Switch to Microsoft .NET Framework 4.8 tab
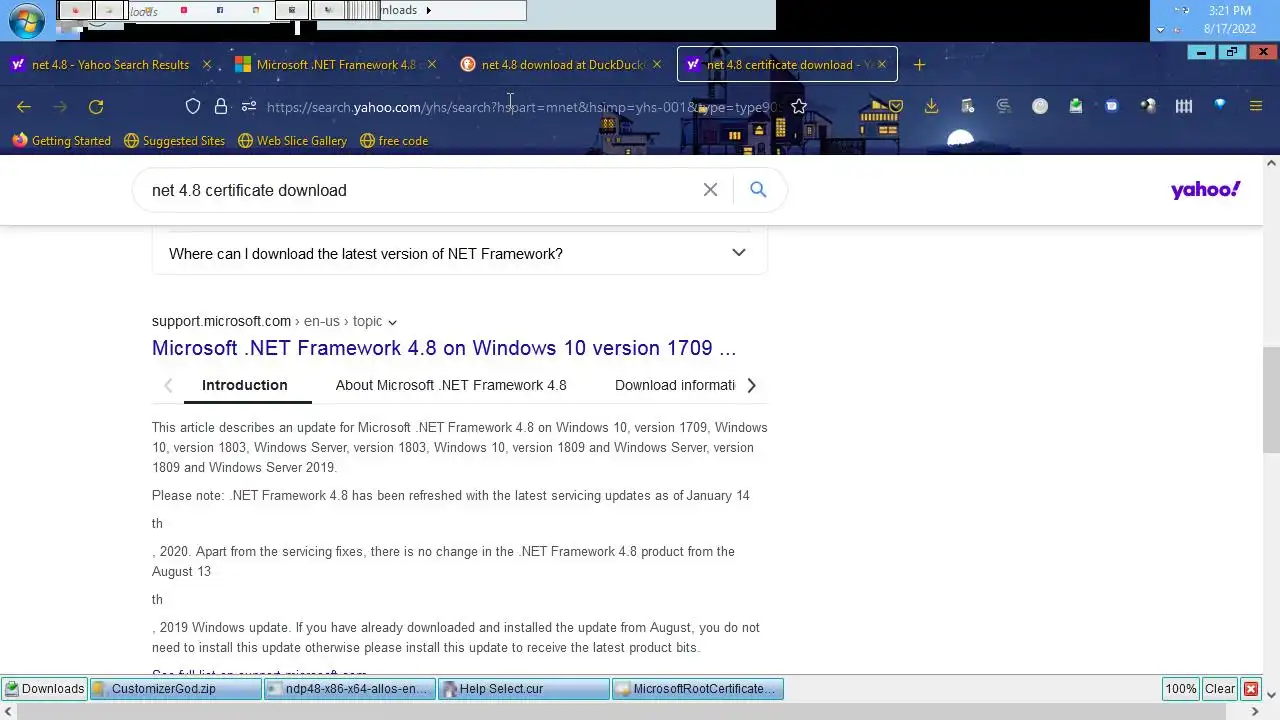Screen dimensions: 1280x720 [335, 65]
